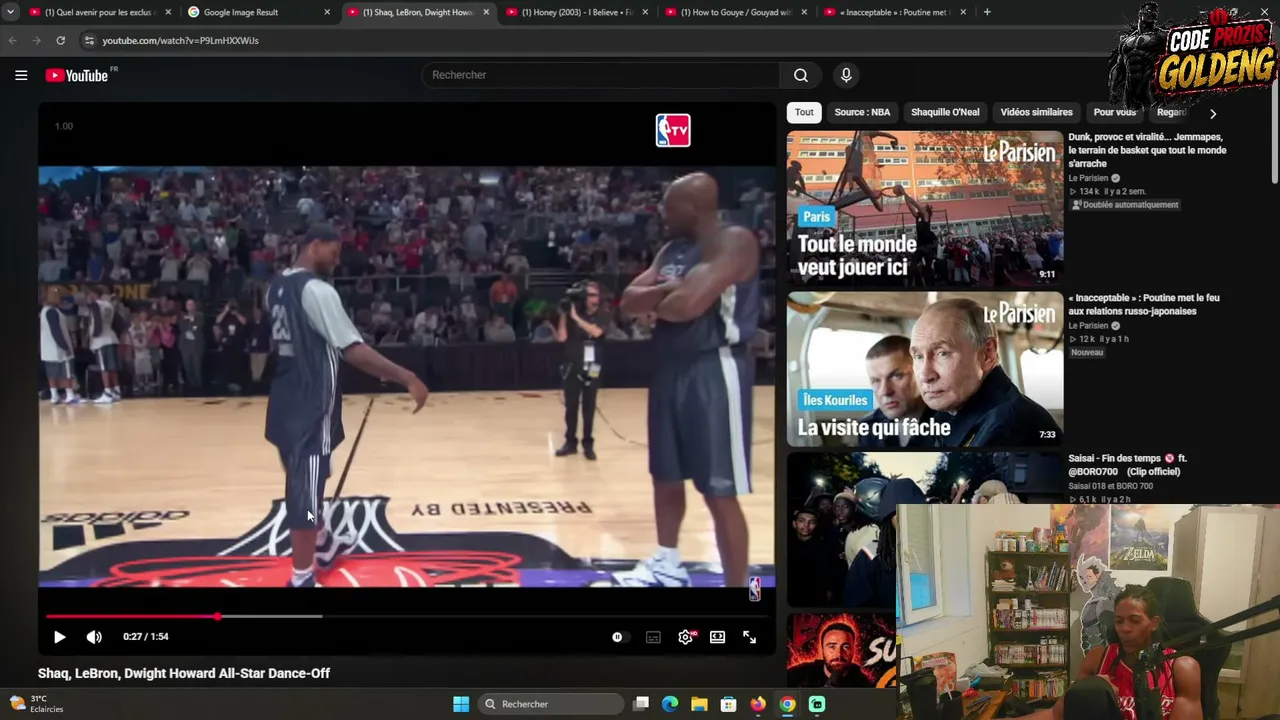Switch to the 'How to Gouye / Gouyad' tab
1280x720 pixels.
pyautogui.click(x=737, y=12)
